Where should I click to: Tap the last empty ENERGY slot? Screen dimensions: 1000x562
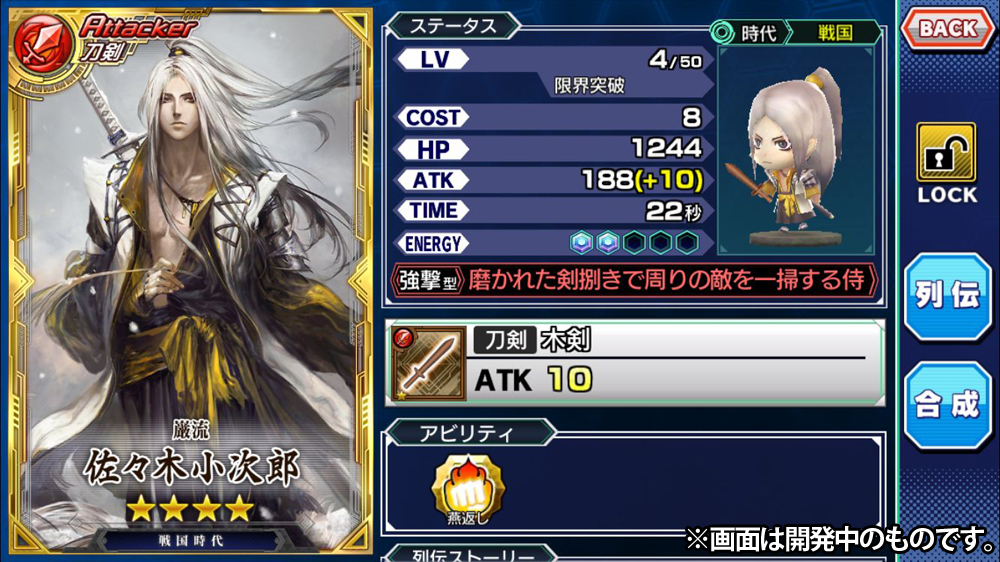tap(688, 242)
